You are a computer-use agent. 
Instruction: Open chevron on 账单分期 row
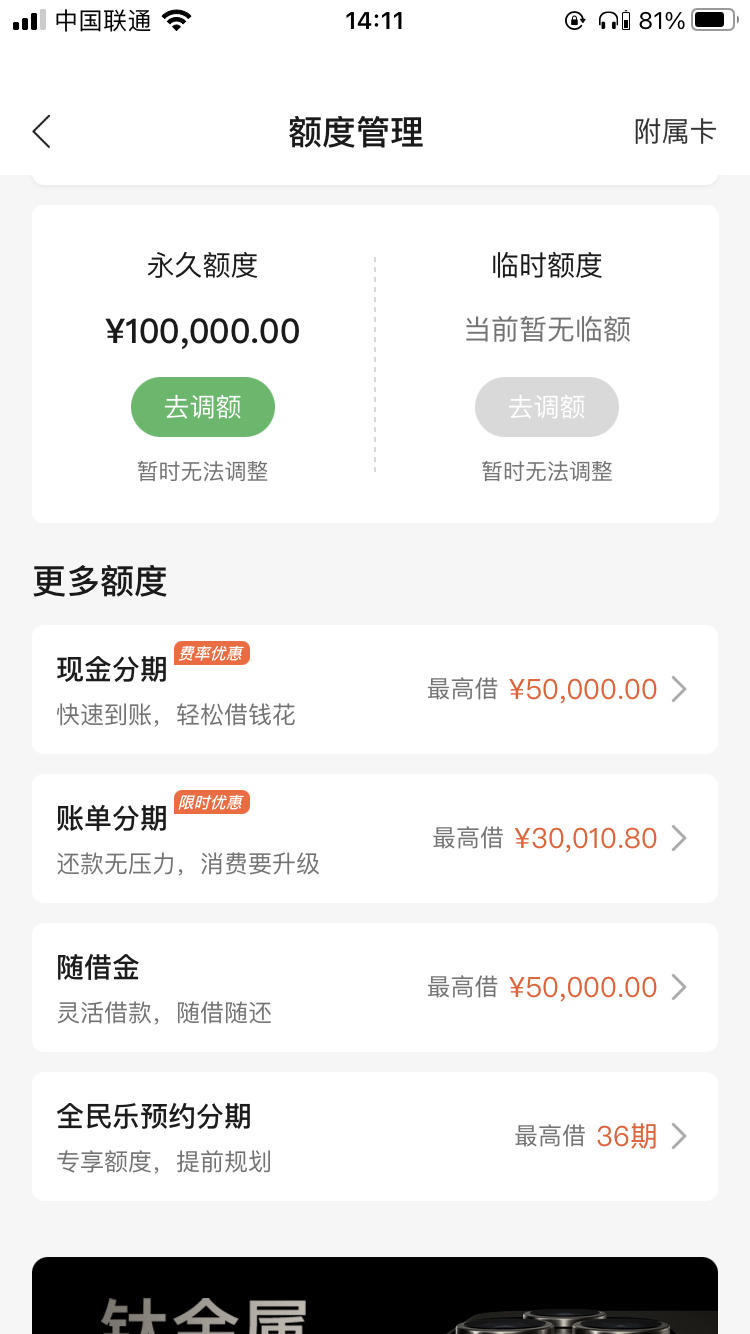pyautogui.click(x=679, y=838)
